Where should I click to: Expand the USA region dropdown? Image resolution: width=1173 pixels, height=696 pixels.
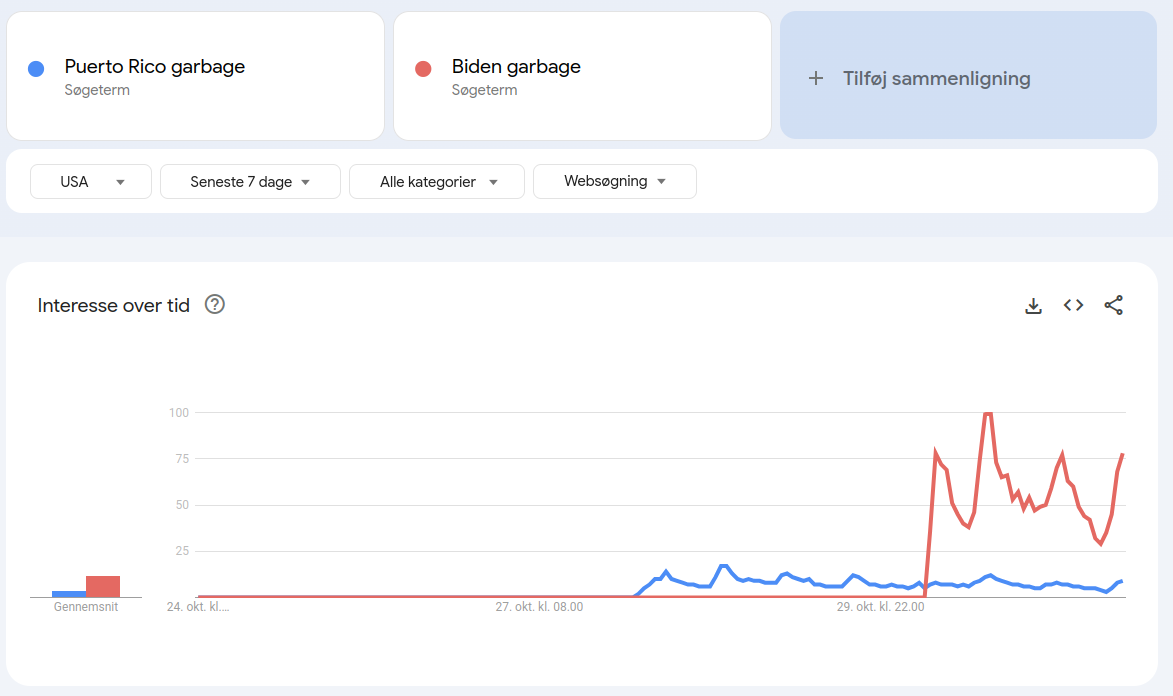coord(91,182)
